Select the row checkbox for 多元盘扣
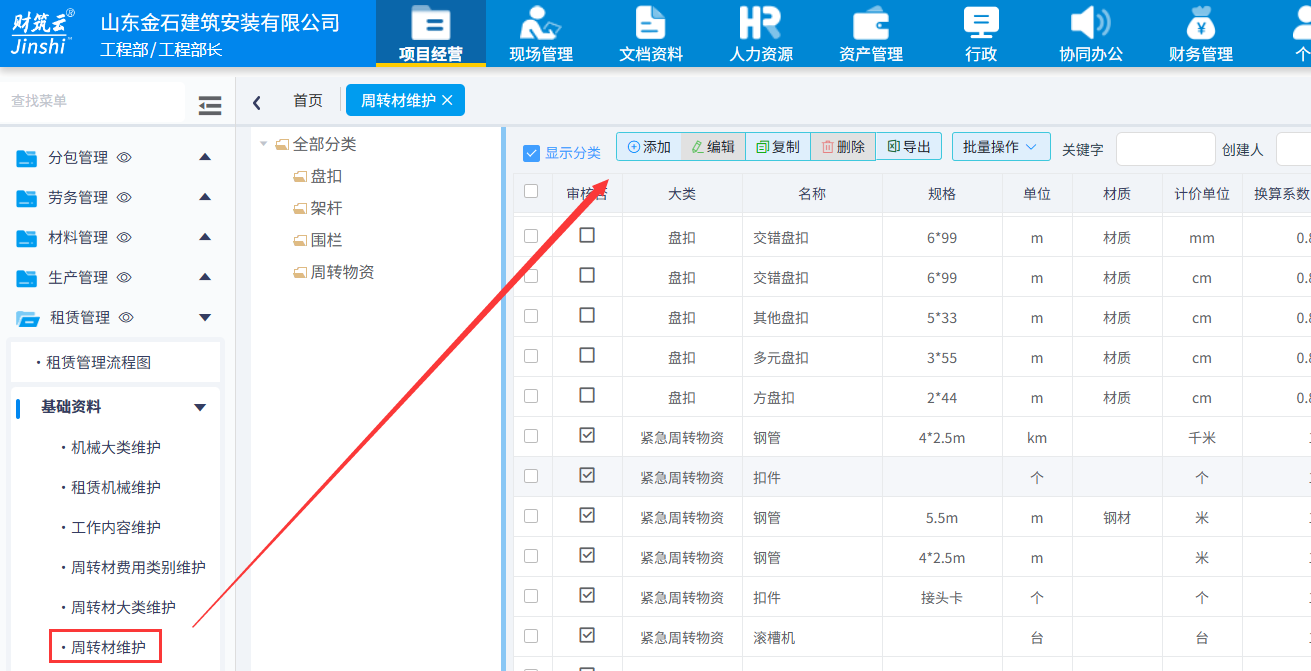Viewport: 1311px width, 671px height. pyautogui.click(x=531, y=356)
